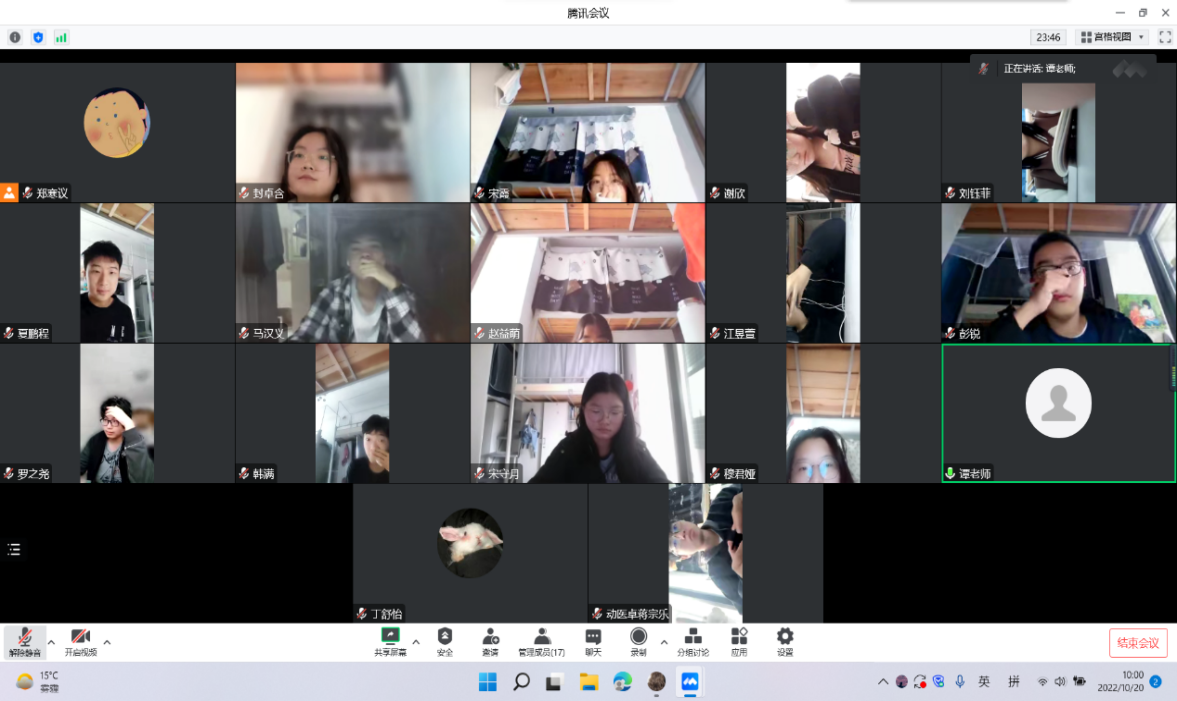Screen dimensions: 1177x701
Task: Click the meeting info icon at top left
Action: [15, 37]
